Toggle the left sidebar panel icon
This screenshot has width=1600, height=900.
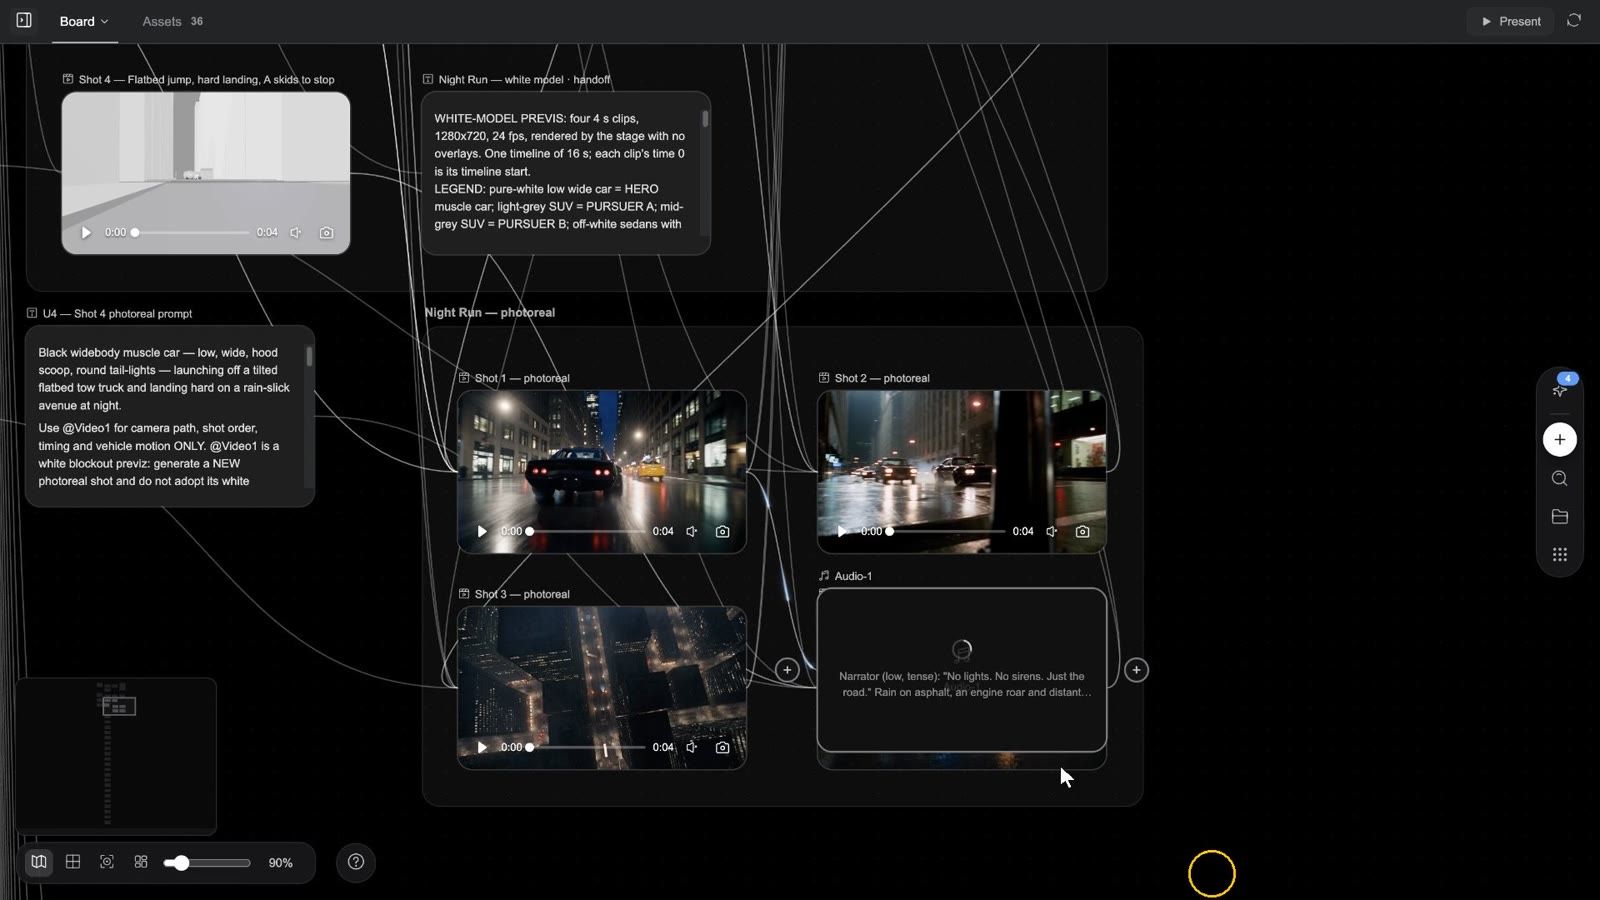(24, 20)
